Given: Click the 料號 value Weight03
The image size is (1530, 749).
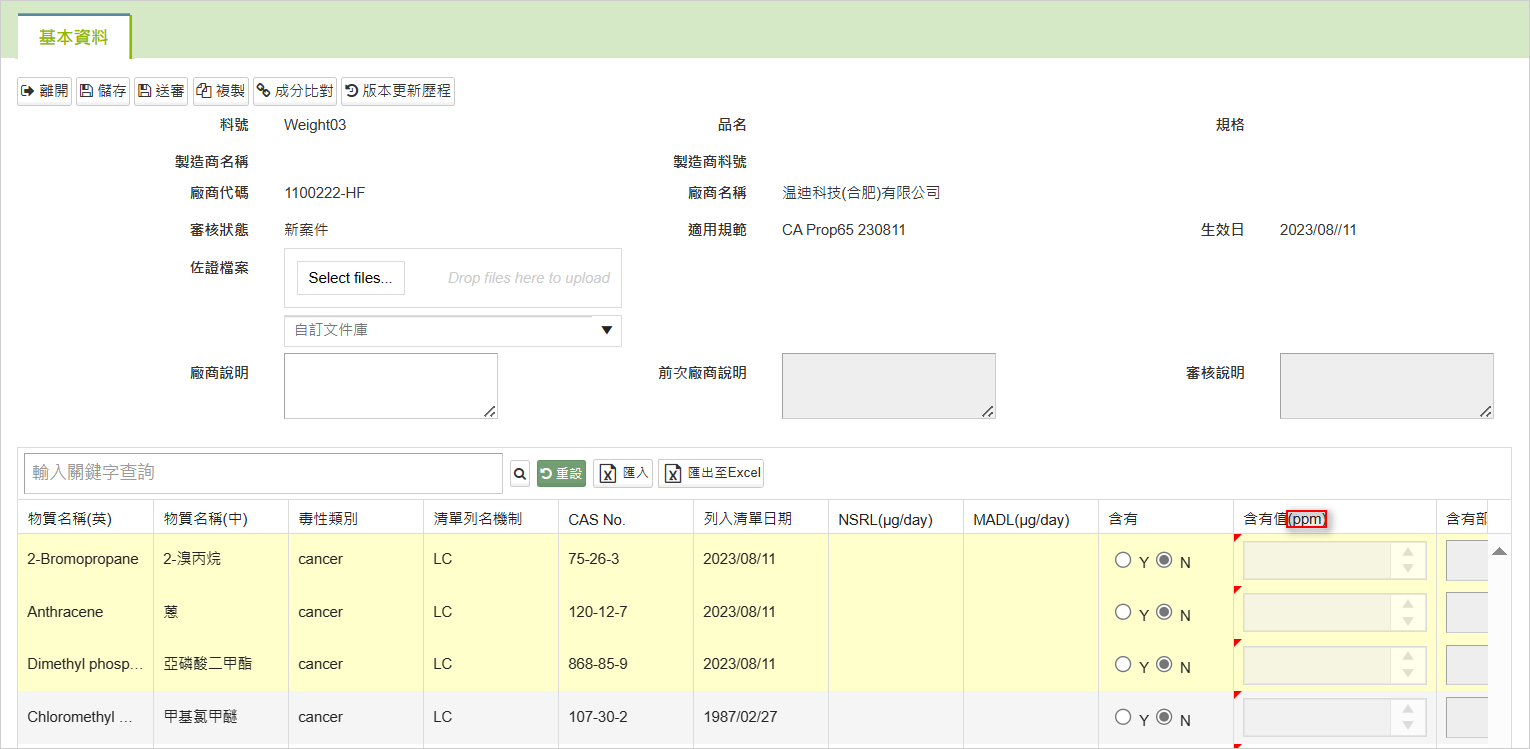Looking at the screenshot, I should (x=315, y=125).
